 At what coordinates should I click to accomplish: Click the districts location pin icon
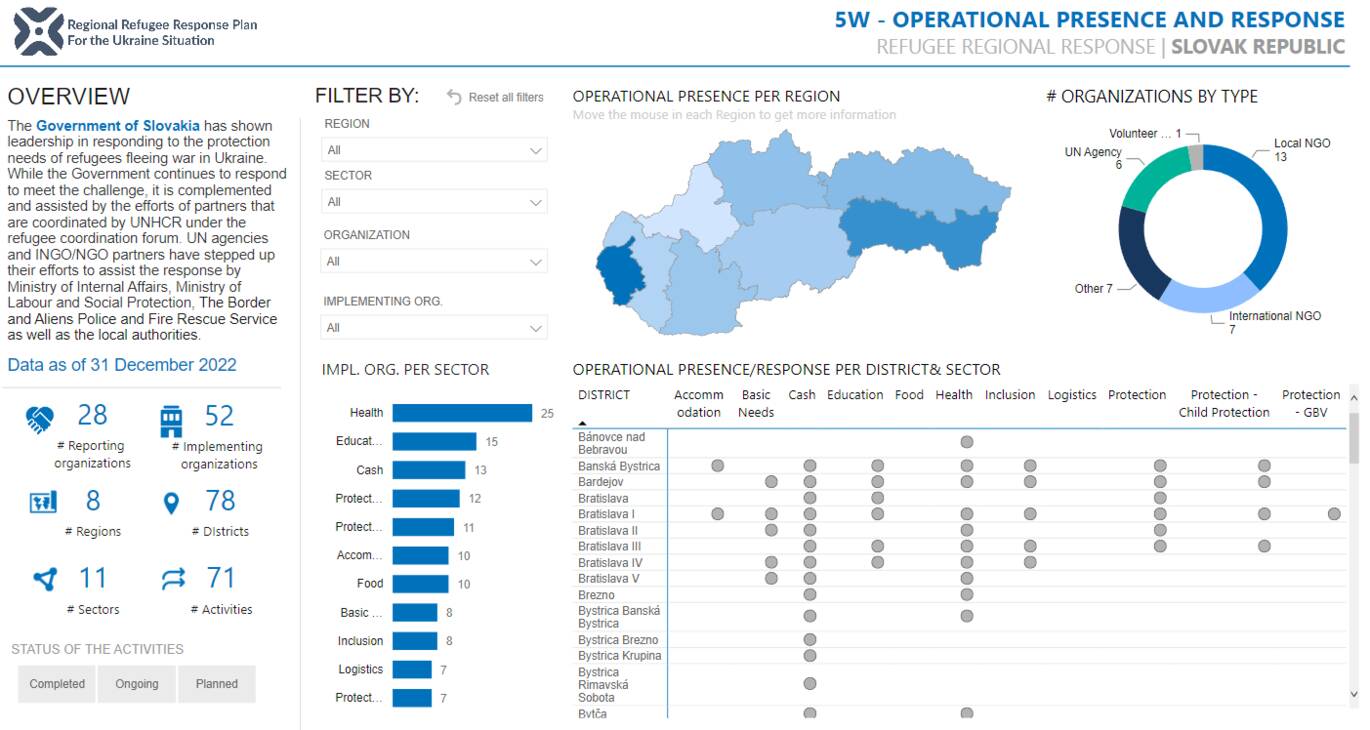tap(171, 503)
